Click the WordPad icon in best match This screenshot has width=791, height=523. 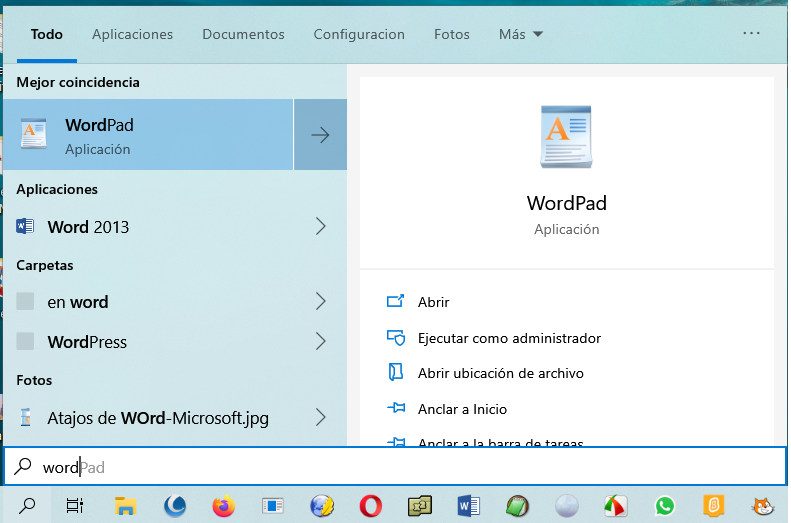click(33, 134)
